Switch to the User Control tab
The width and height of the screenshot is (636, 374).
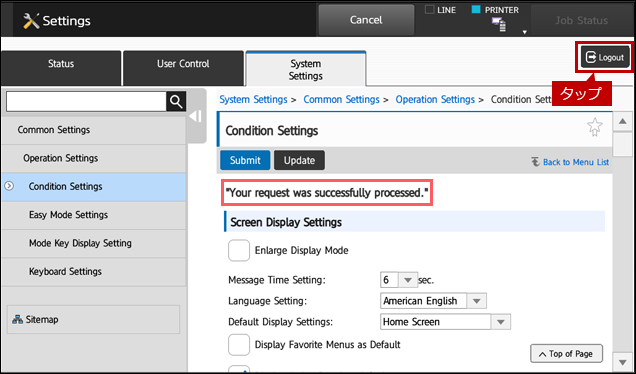[x=183, y=68]
